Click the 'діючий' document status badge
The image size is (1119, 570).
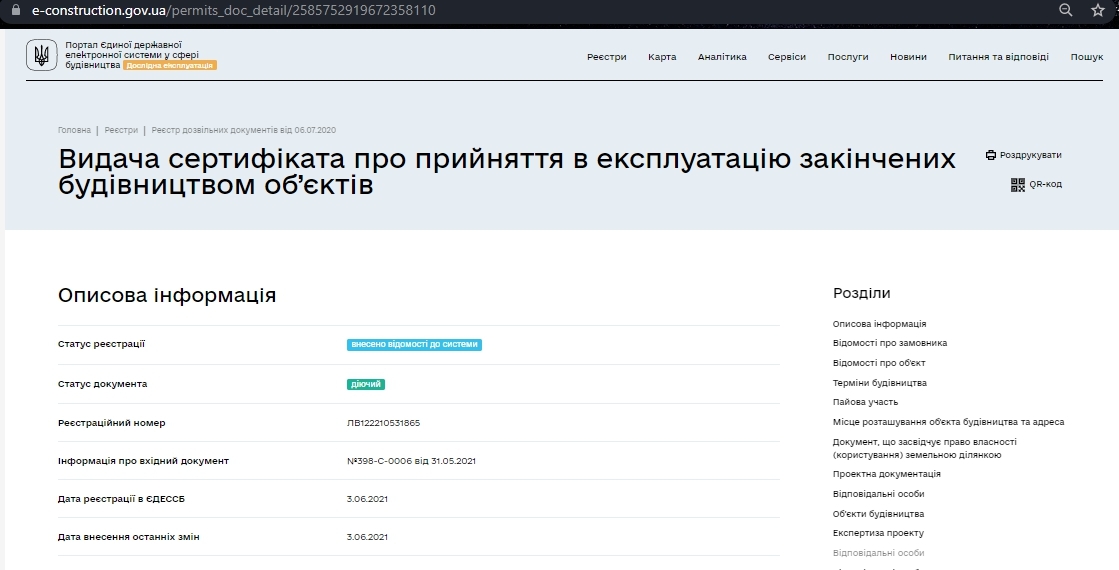point(365,385)
